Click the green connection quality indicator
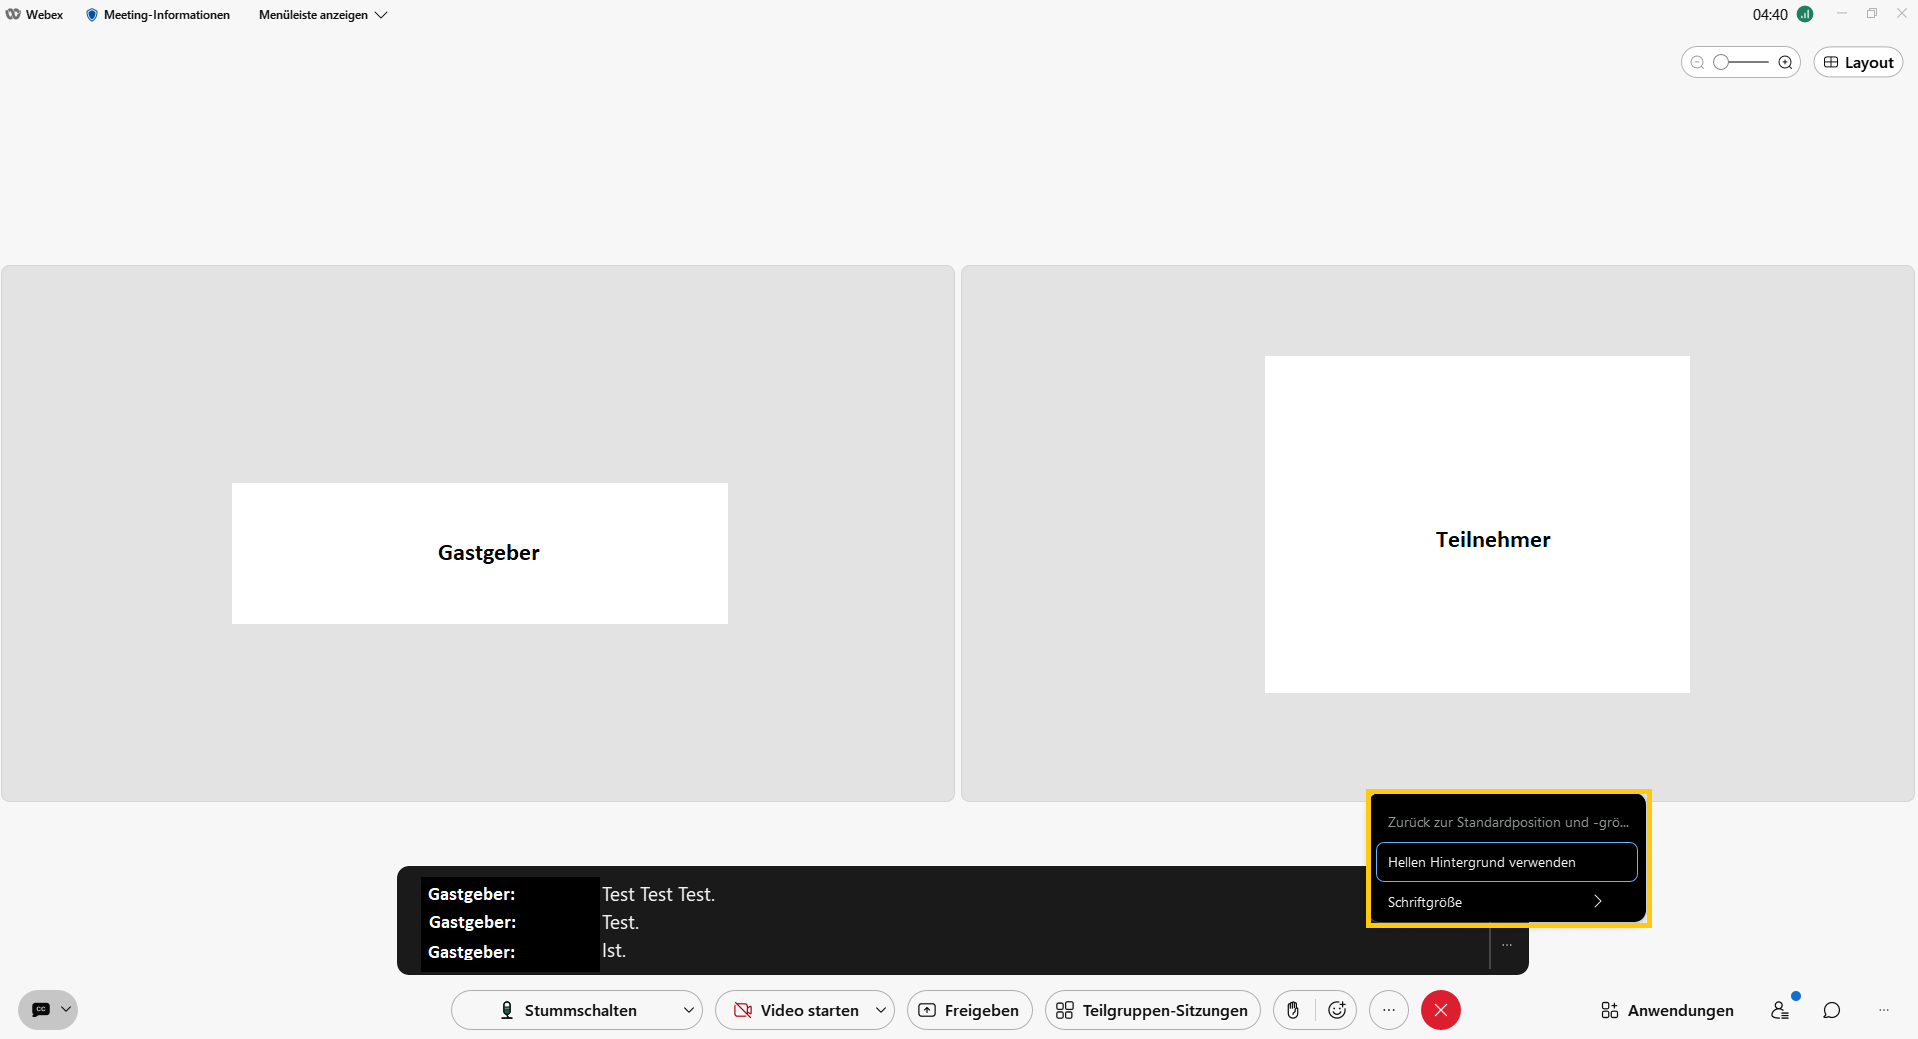 coord(1805,14)
